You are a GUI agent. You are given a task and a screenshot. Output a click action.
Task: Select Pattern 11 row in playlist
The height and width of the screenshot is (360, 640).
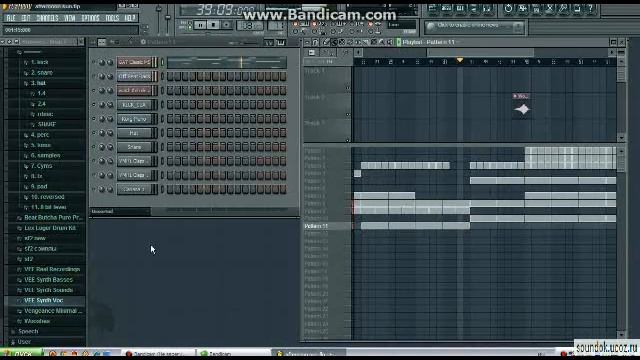(x=327, y=226)
